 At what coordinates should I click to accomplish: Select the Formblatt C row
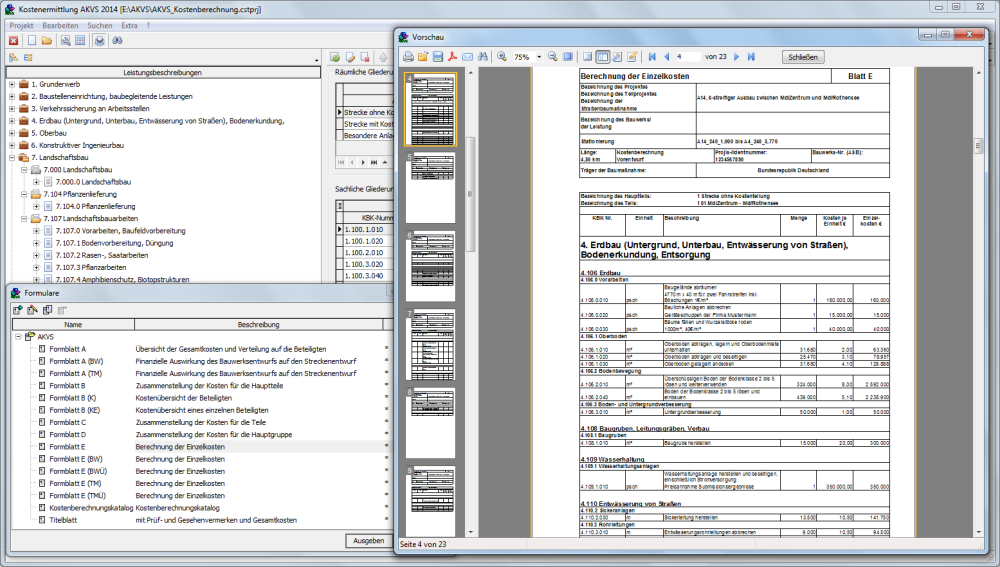(200, 422)
